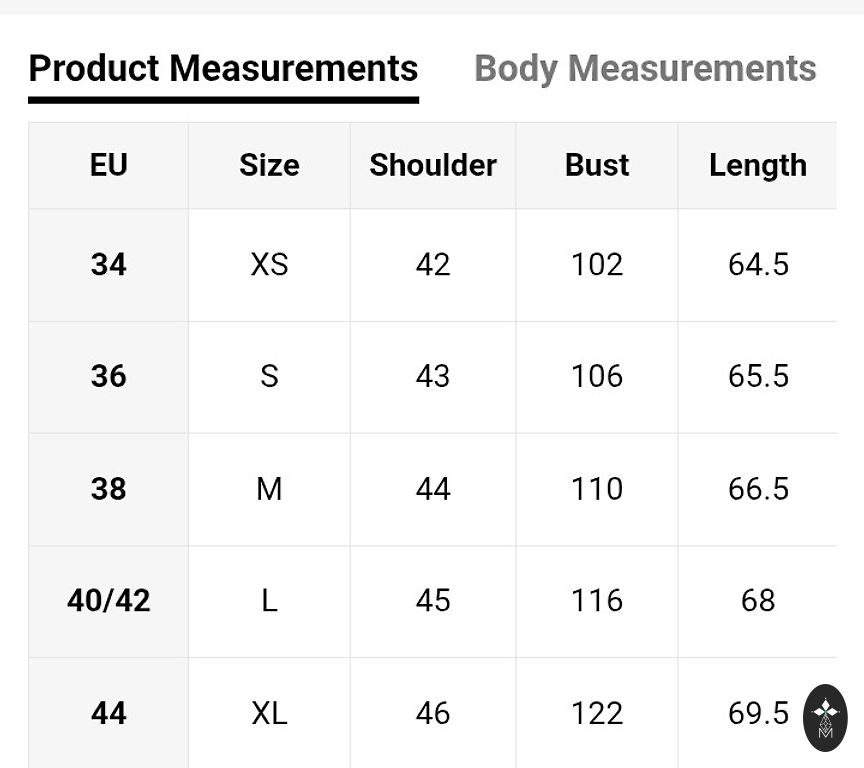
Task: Click the EU column header
Action: [x=109, y=165]
